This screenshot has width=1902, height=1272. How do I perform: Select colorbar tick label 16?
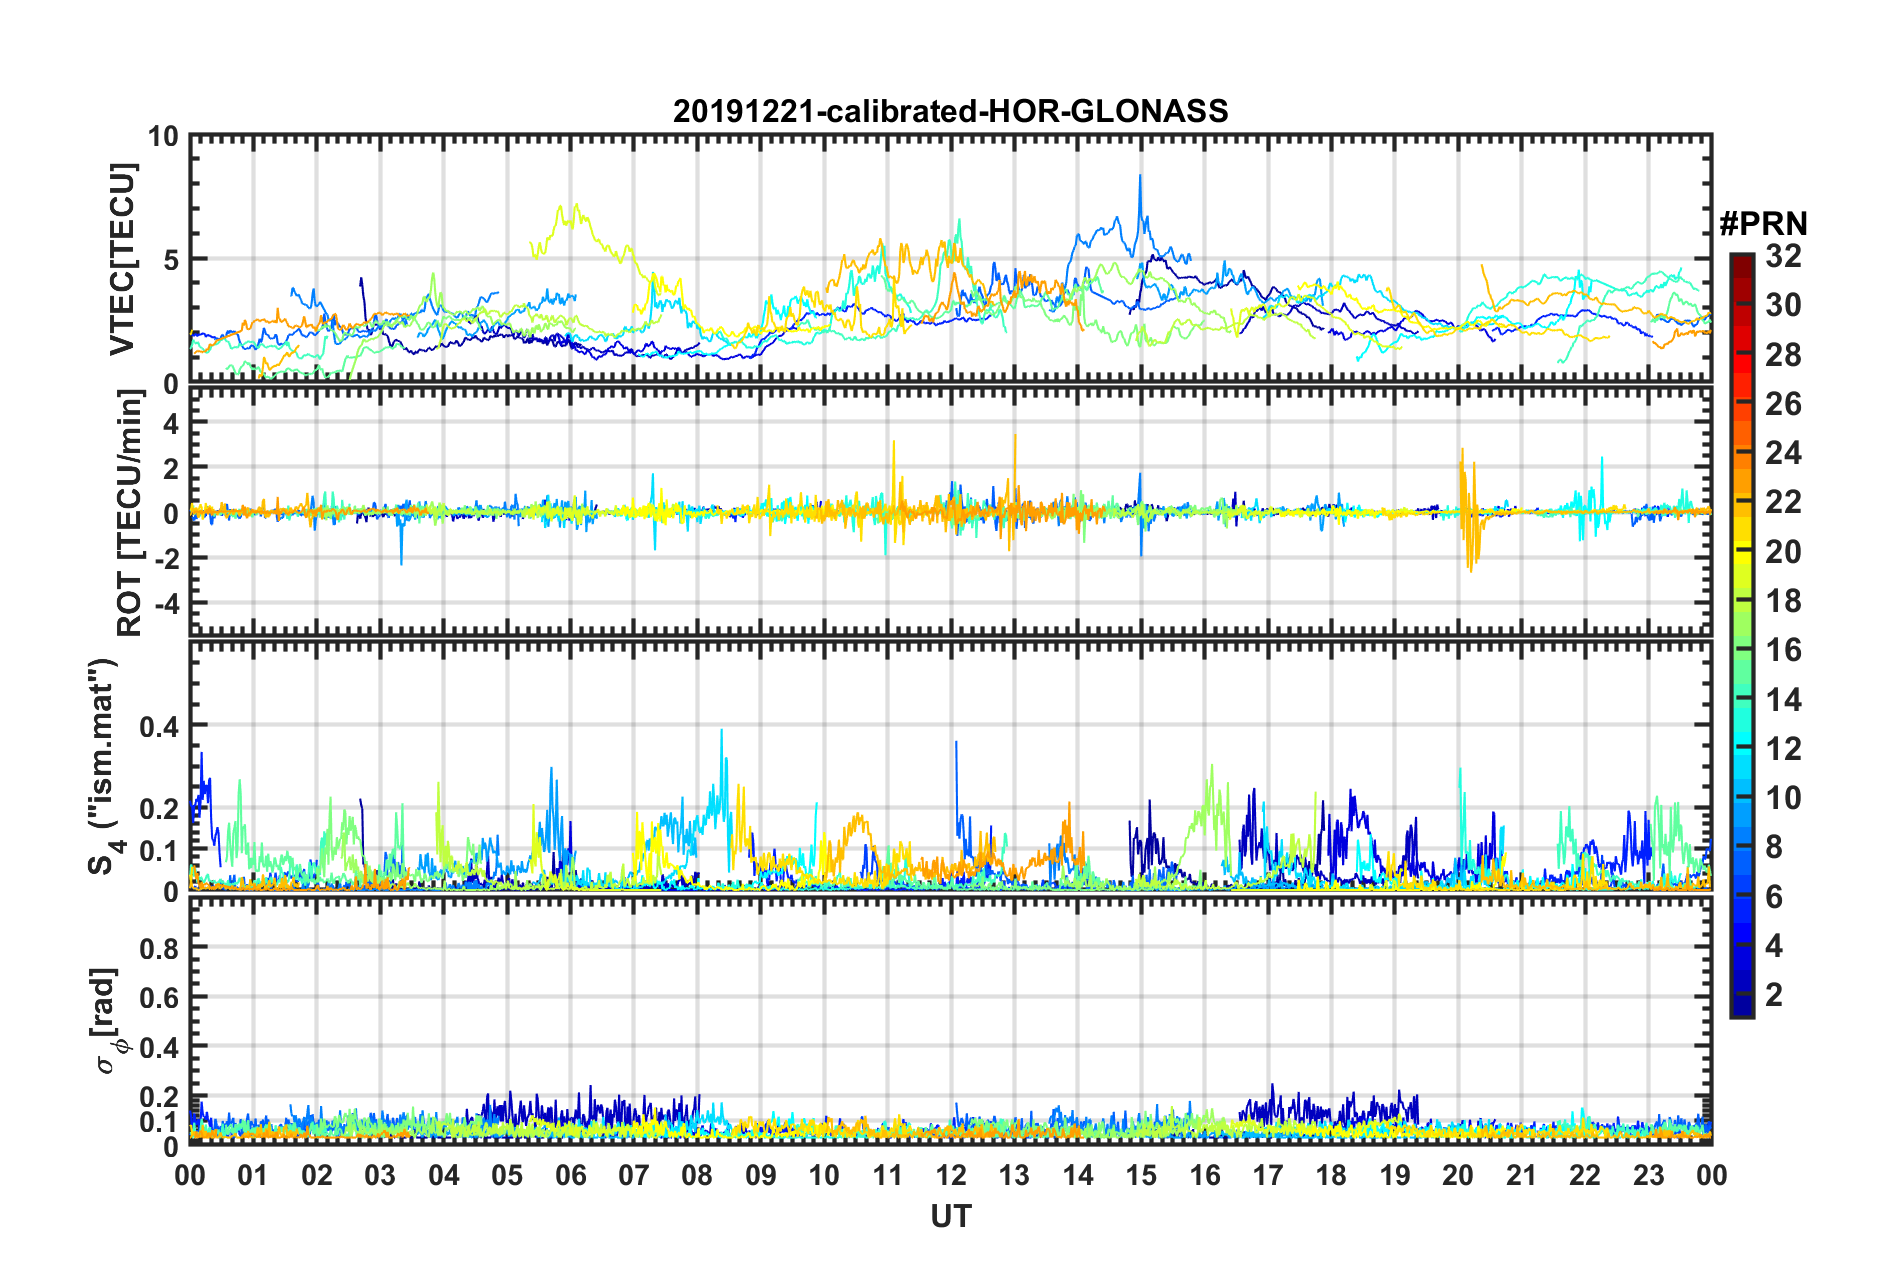click(x=1783, y=650)
